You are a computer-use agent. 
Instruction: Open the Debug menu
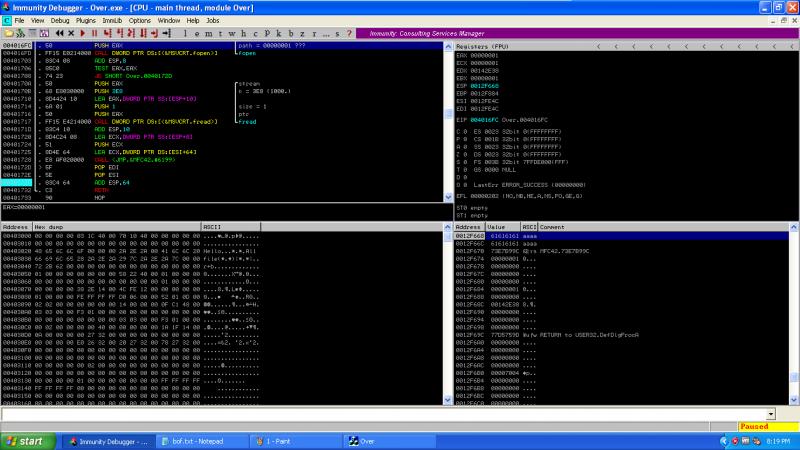(x=60, y=20)
